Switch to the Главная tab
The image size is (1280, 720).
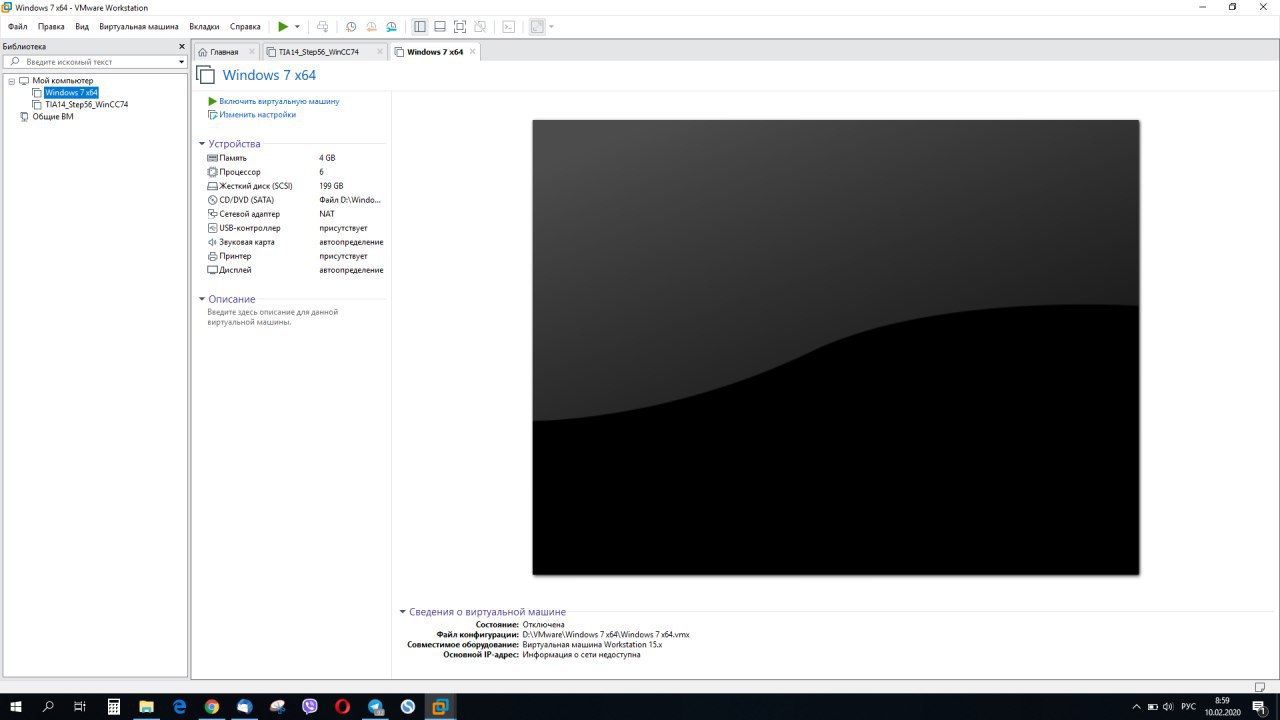pyautogui.click(x=225, y=51)
